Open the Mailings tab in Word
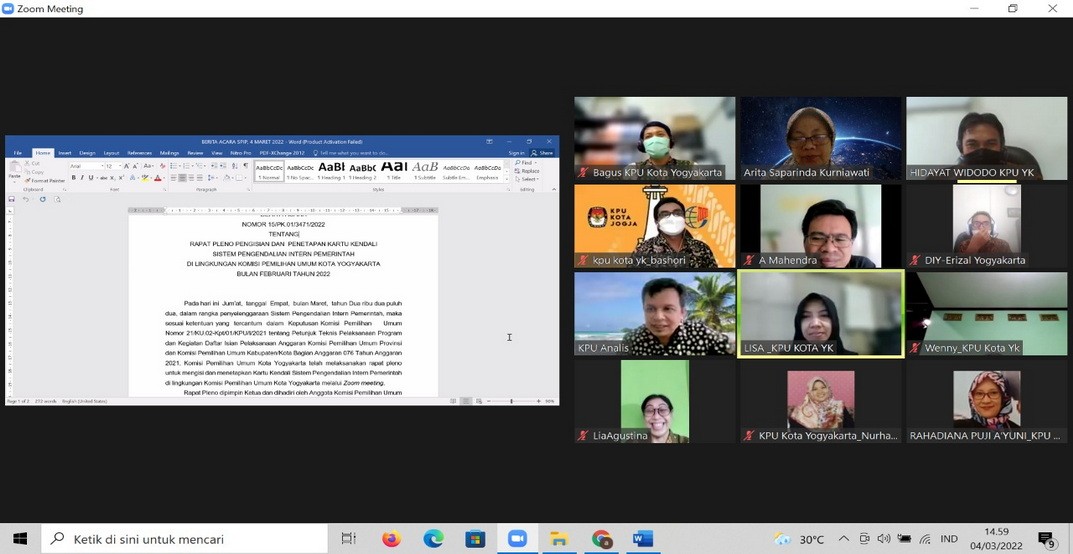The image size is (1073, 554). tap(169, 153)
